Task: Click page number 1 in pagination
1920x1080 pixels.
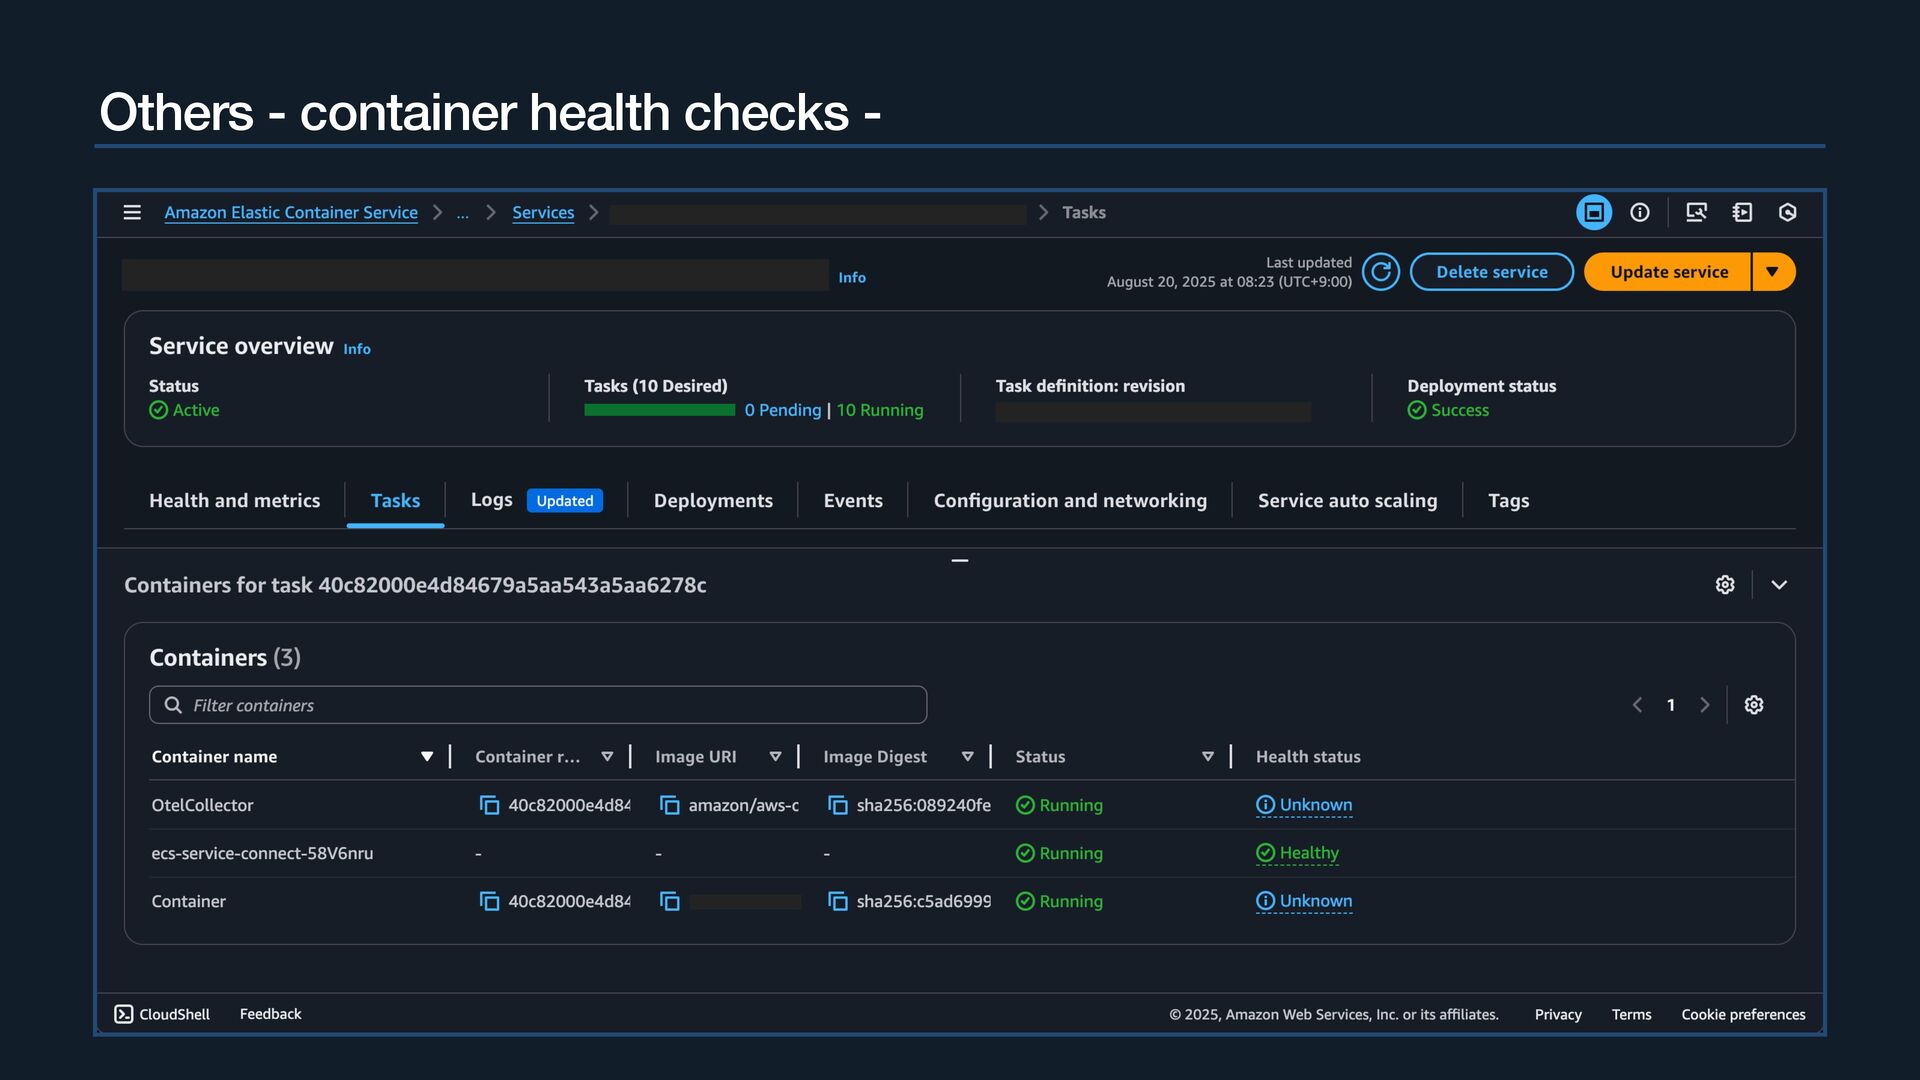Action: tap(1671, 705)
